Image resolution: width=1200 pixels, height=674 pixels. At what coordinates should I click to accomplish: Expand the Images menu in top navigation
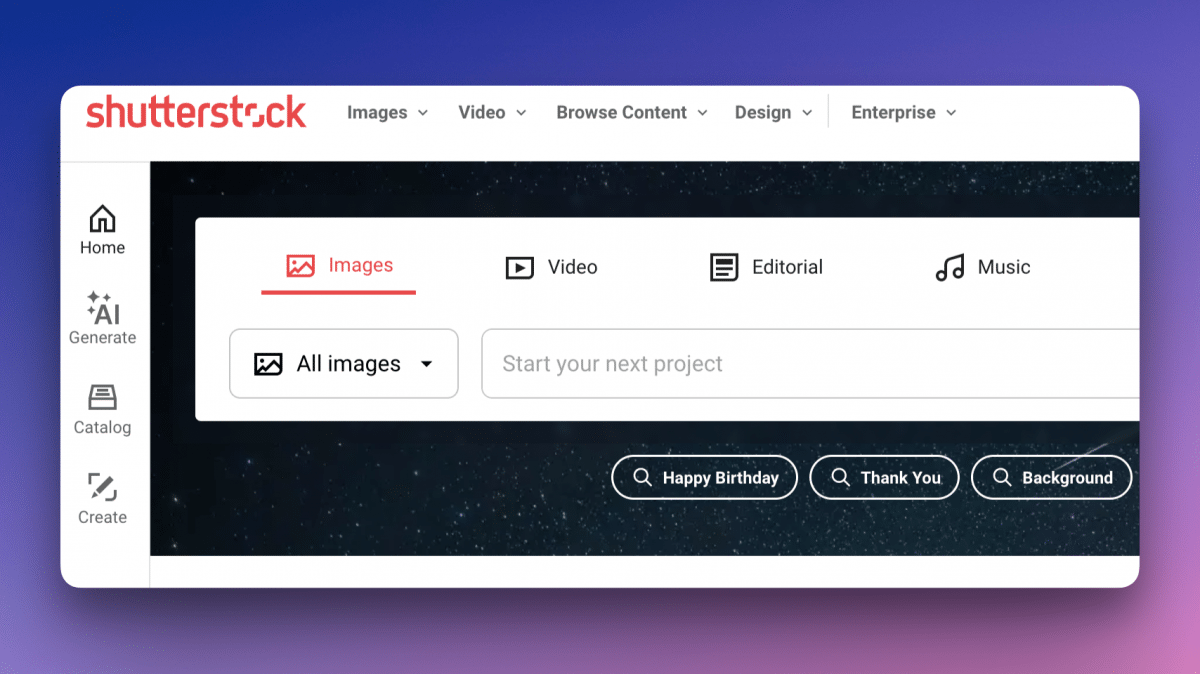(387, 113)
